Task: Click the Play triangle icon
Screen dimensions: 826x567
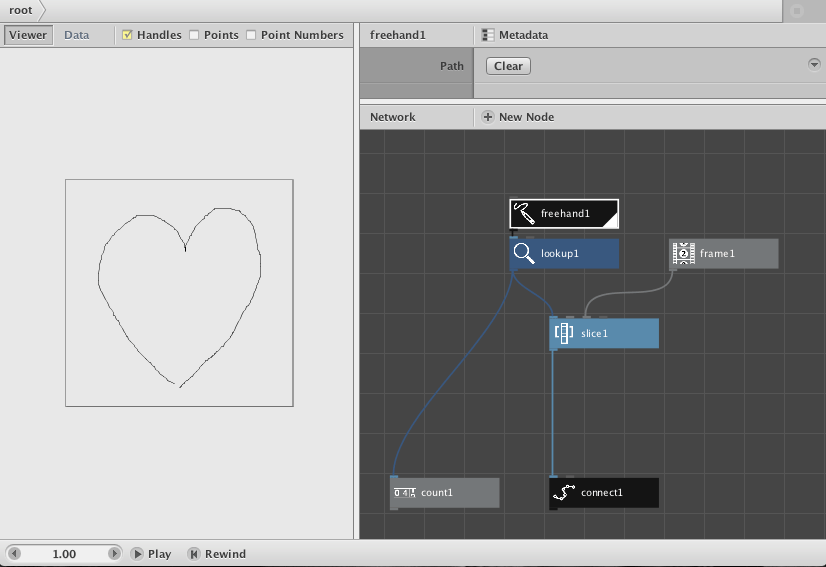Action: pos(137,554)
